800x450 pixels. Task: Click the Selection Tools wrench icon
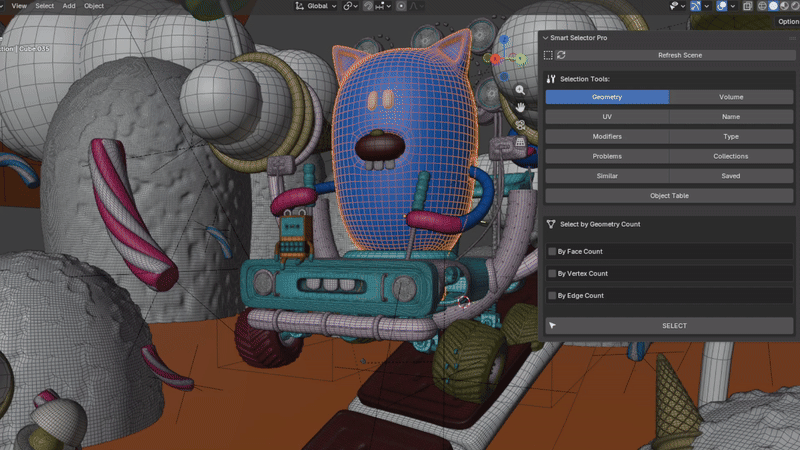coord(551,79)
